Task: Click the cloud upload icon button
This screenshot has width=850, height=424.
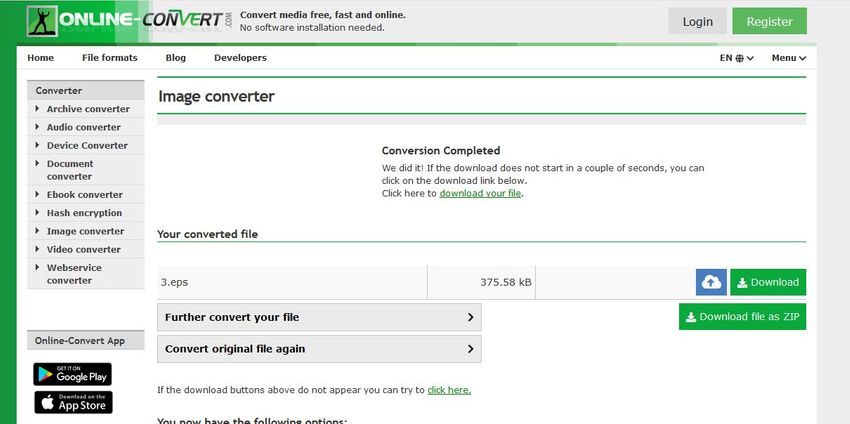Action: (711, 282)
